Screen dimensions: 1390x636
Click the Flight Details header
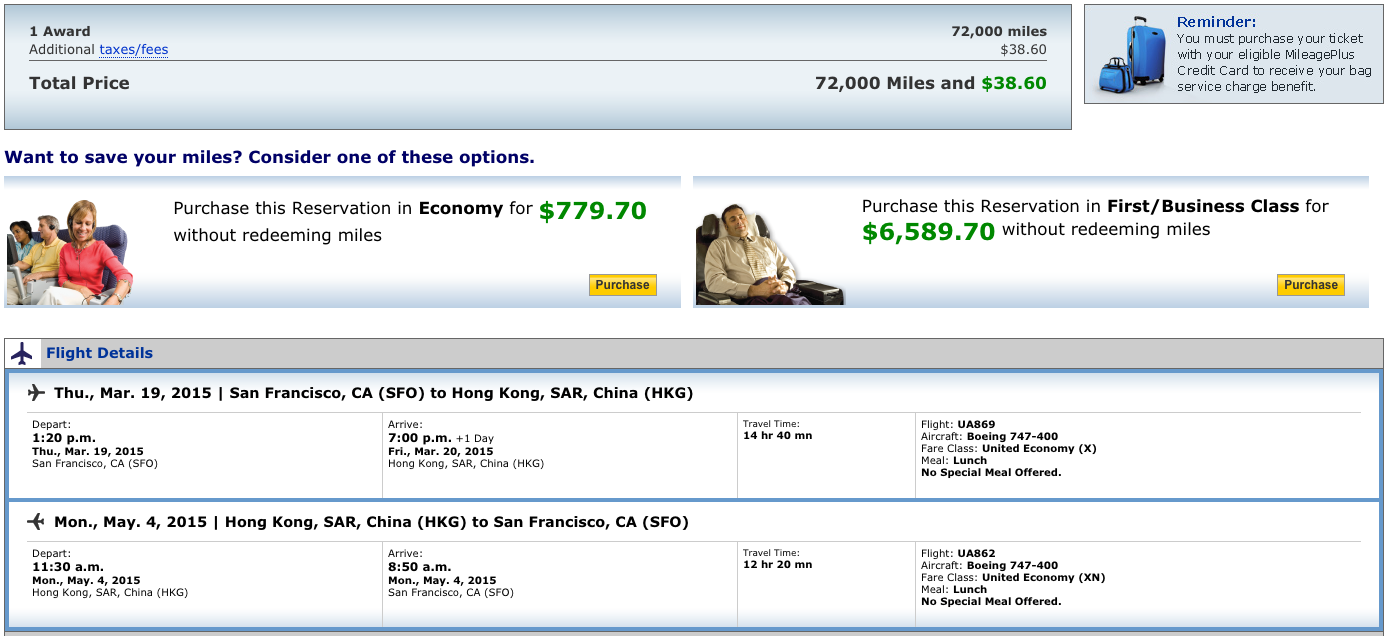coord(99,353)
